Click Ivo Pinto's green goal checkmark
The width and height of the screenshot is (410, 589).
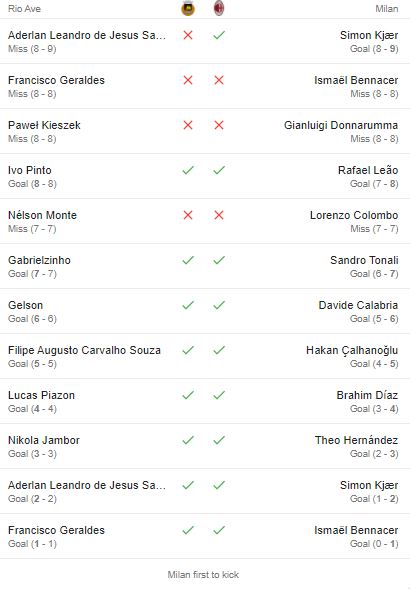pos(188,170)
